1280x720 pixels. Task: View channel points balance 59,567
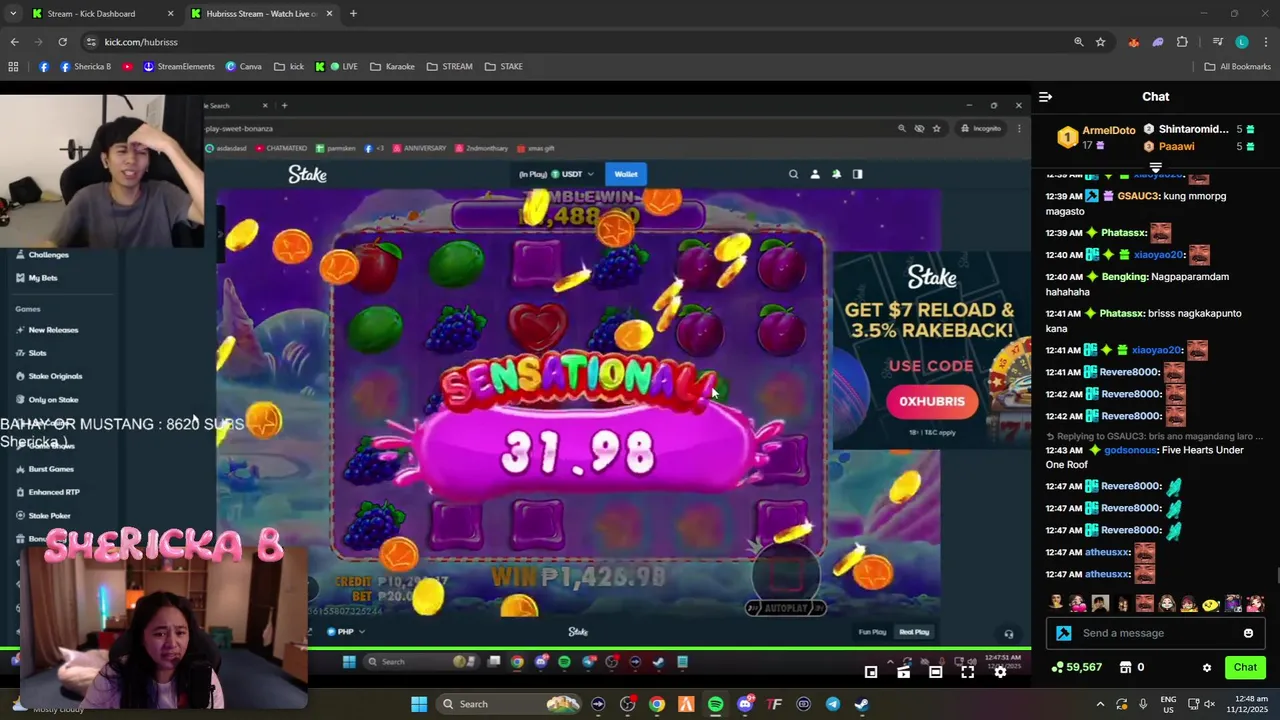(1077, 667)
